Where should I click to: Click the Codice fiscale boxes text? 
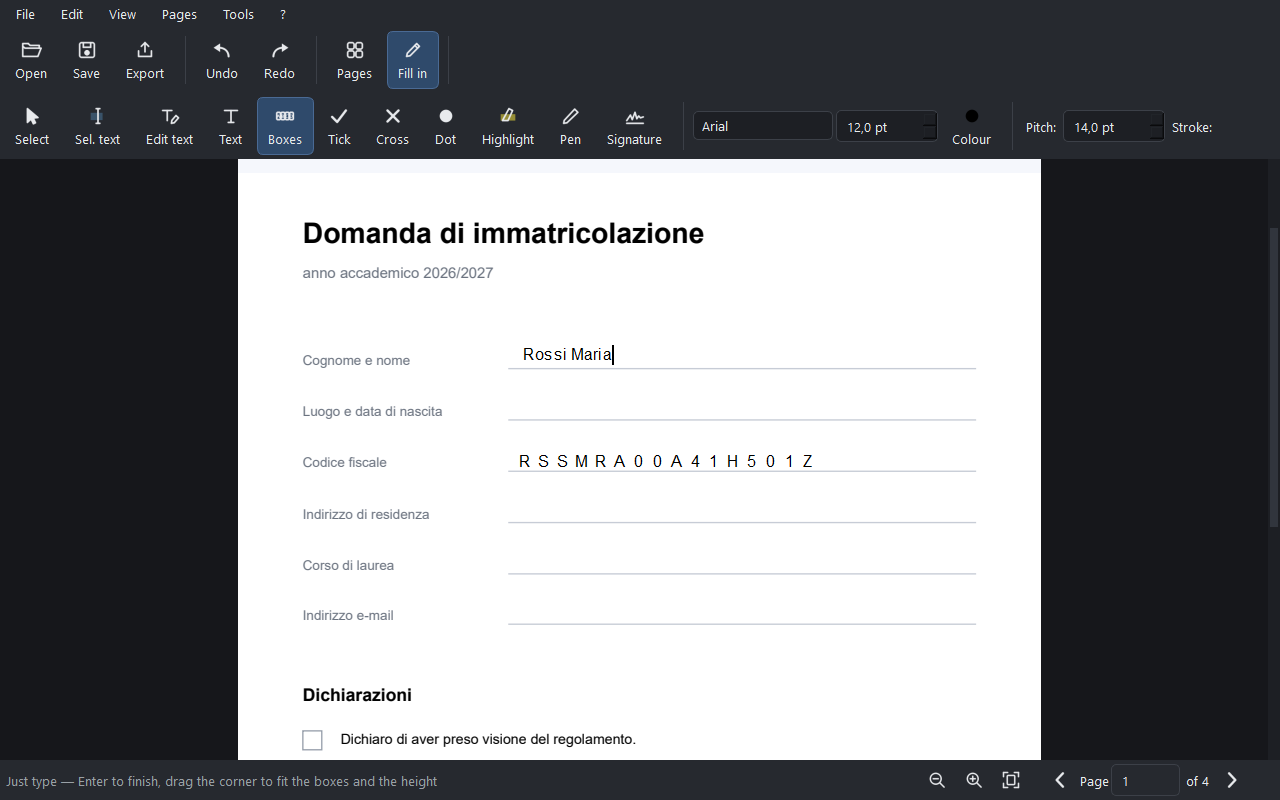[666, 461]
